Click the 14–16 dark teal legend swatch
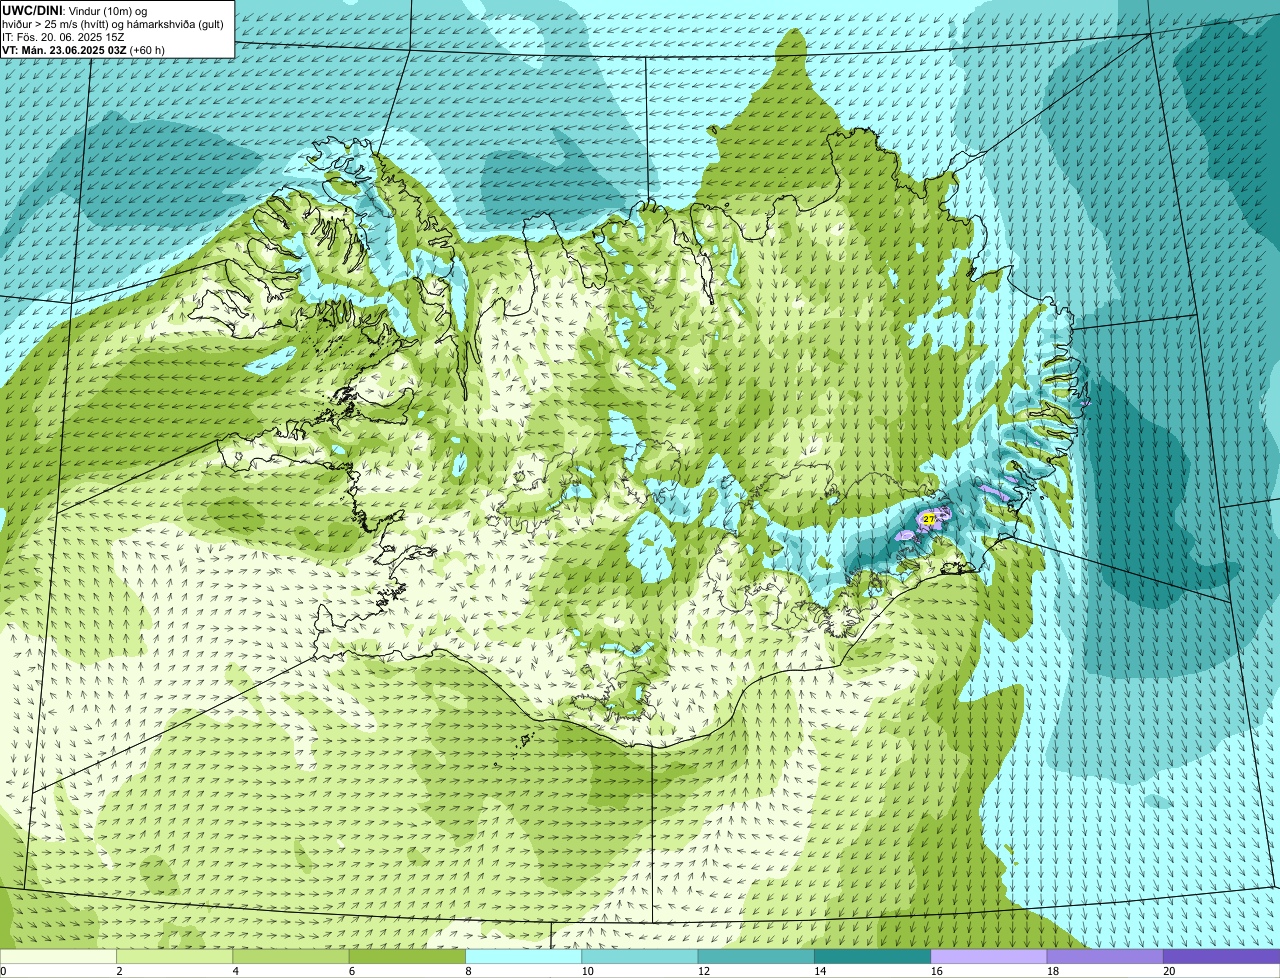The image size is (1280, 978). click(873, 957)
